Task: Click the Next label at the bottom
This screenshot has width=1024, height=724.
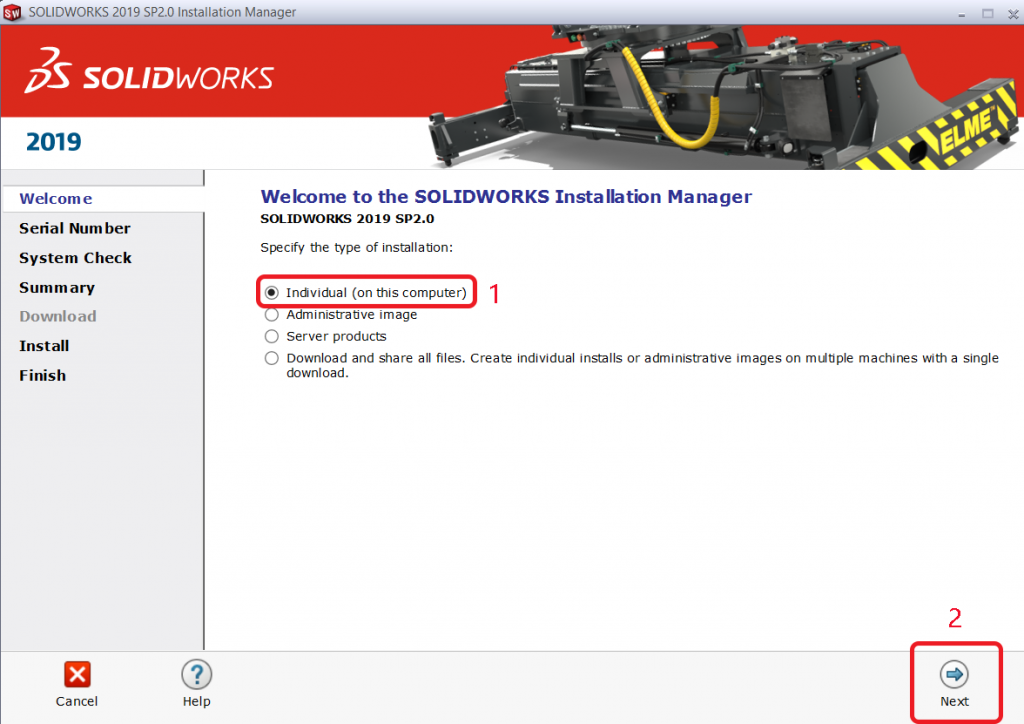Action: coord(954,701)
